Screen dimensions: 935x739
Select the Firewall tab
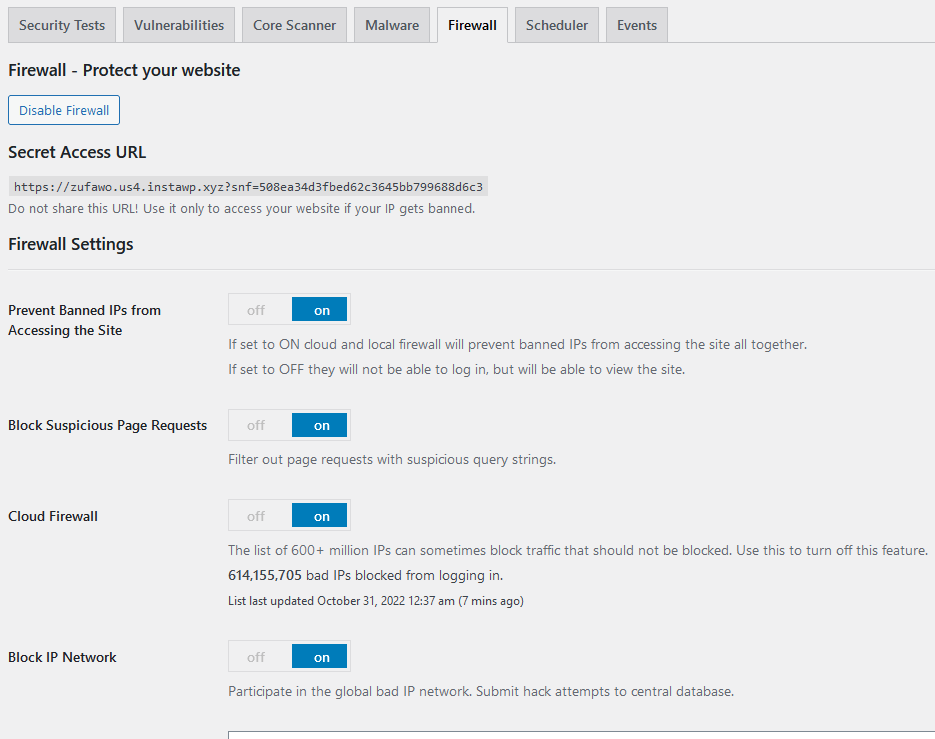point(472,25)
